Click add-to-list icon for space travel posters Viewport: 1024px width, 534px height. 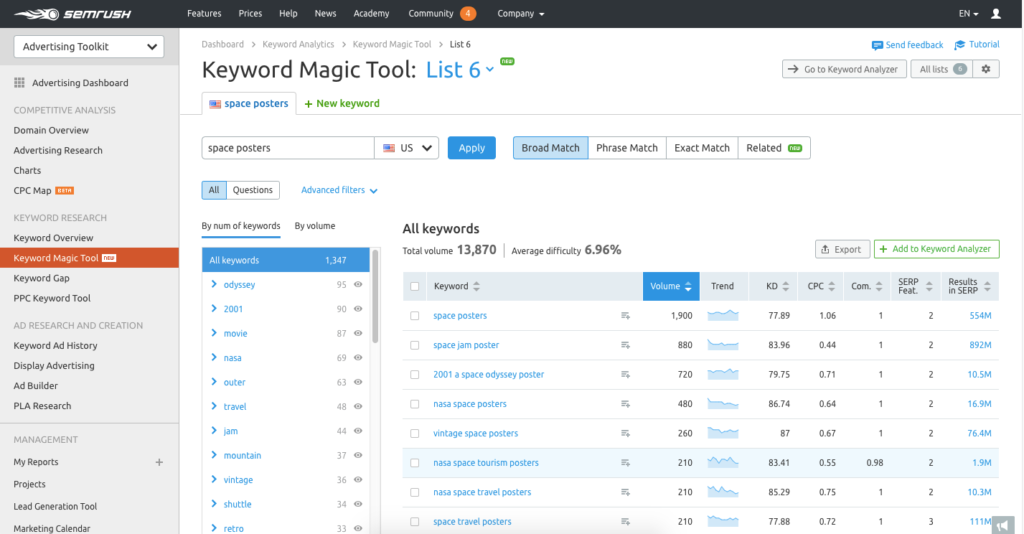(625, 522)
